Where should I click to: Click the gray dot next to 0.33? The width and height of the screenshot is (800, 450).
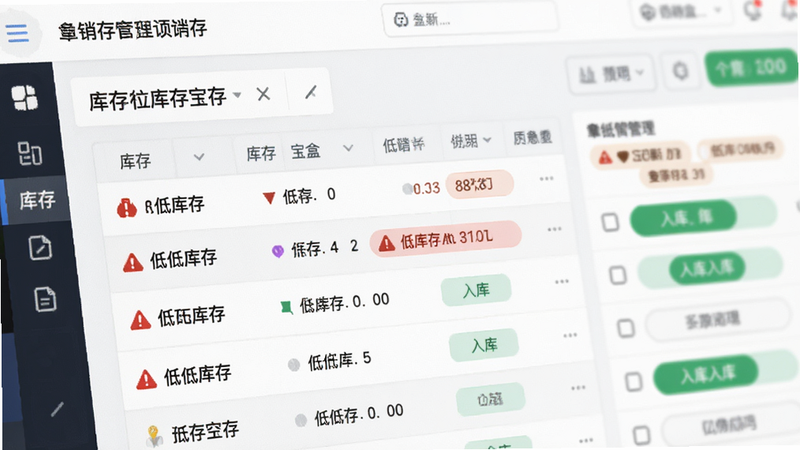(407, 189)
